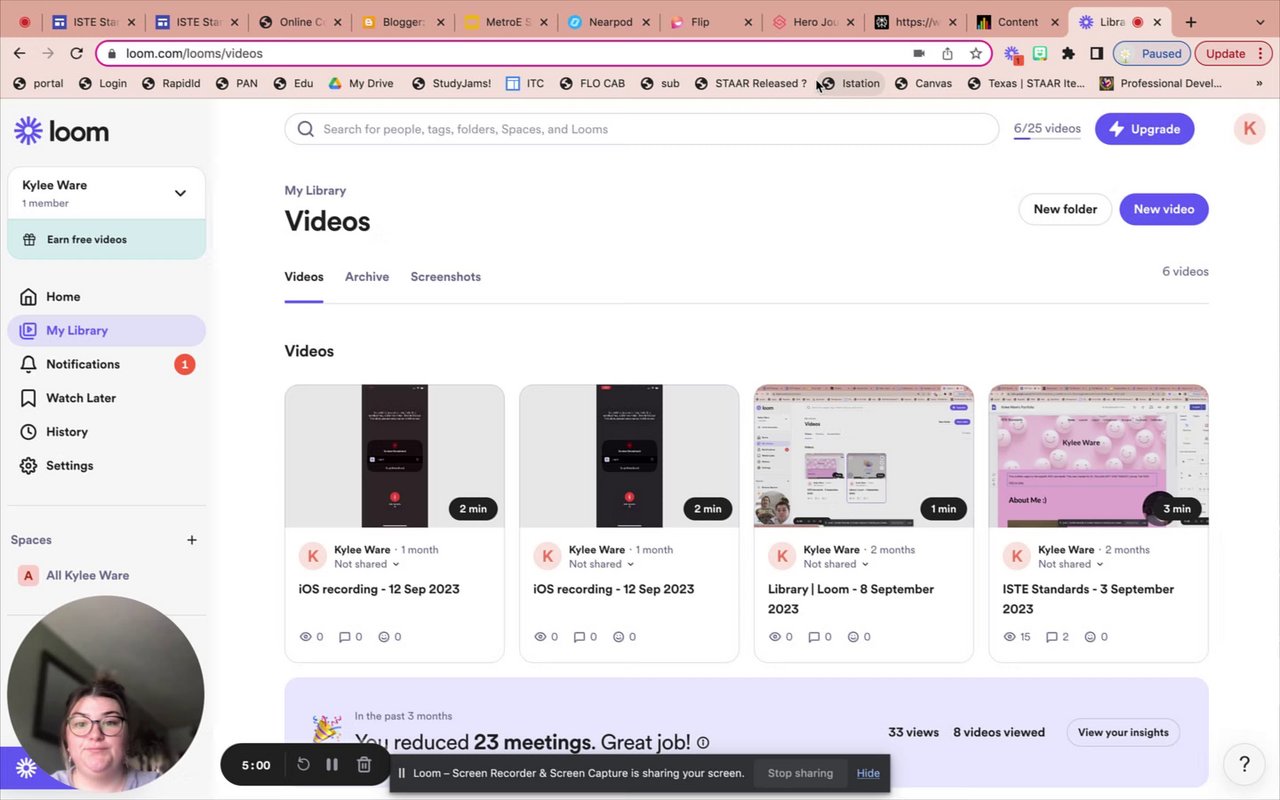This screenshot has width=1280, height=800.
Task: Open a new browser tab
Action: point(1190,22)
